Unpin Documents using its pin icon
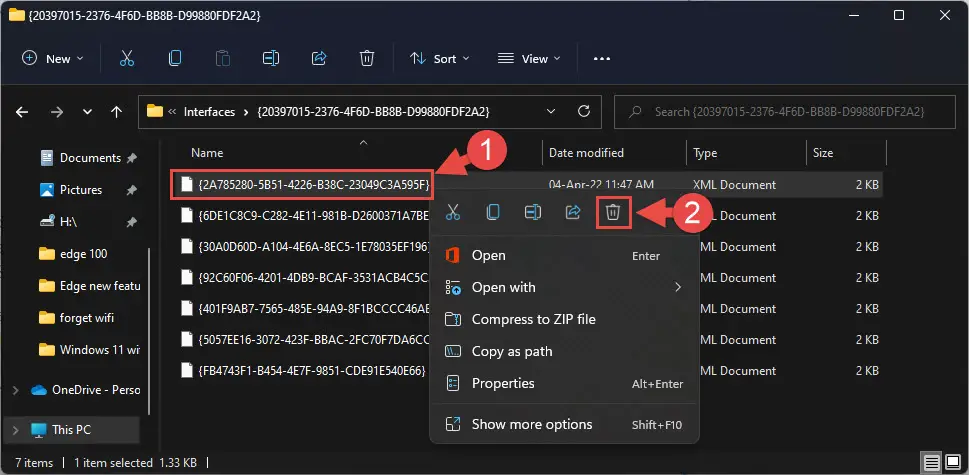Screen dimensions: 969x475 (x=132, y=158)
